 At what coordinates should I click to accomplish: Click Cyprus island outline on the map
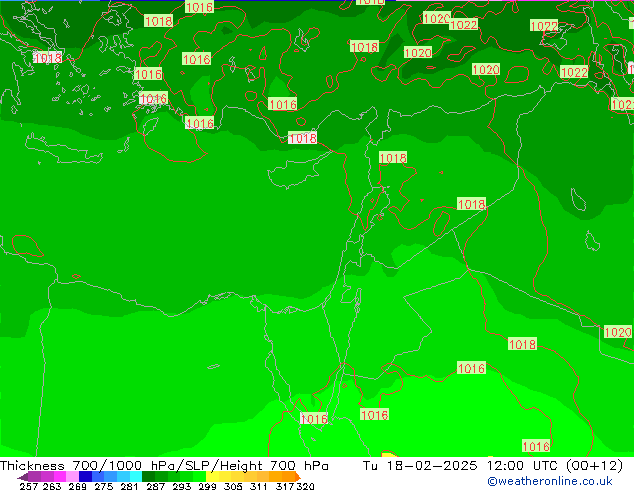[297, 173]
